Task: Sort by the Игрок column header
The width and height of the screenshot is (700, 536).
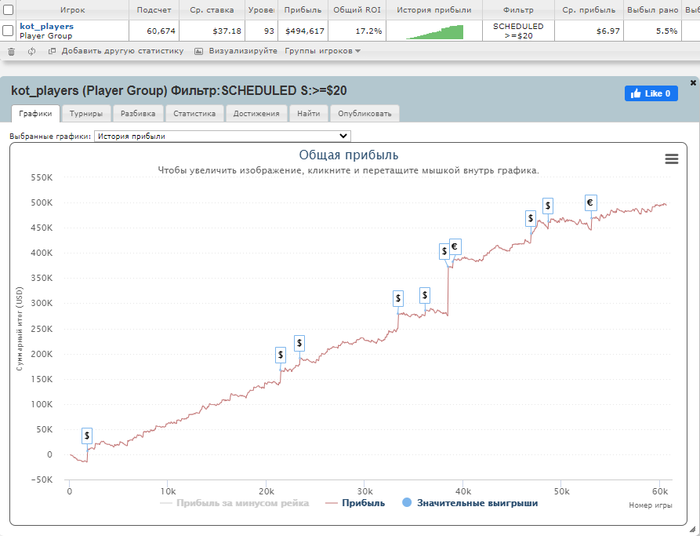Action: [x=72, y=10]
